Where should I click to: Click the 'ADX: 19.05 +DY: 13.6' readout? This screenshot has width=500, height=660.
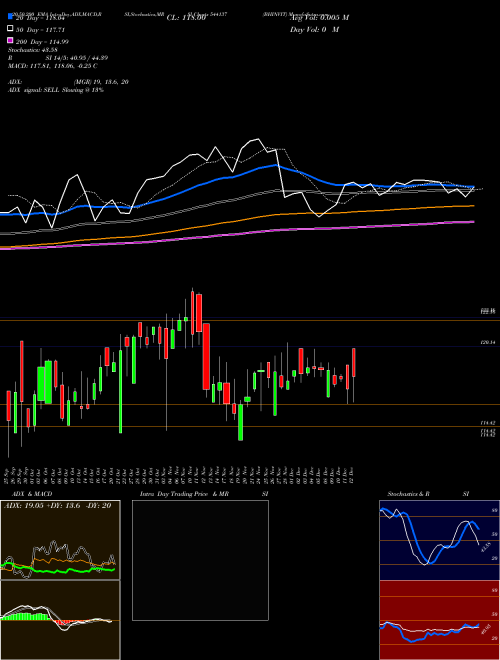[x=57, y=506]
